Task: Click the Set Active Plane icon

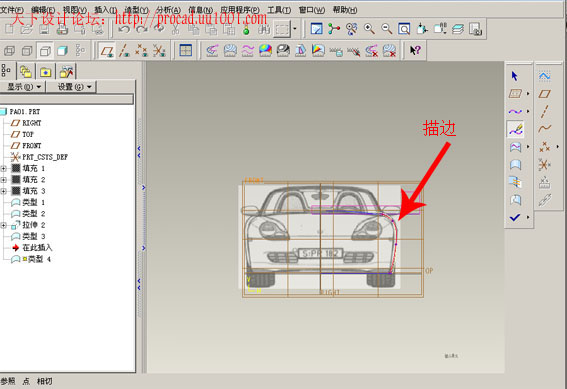Action: coord(515,94)
